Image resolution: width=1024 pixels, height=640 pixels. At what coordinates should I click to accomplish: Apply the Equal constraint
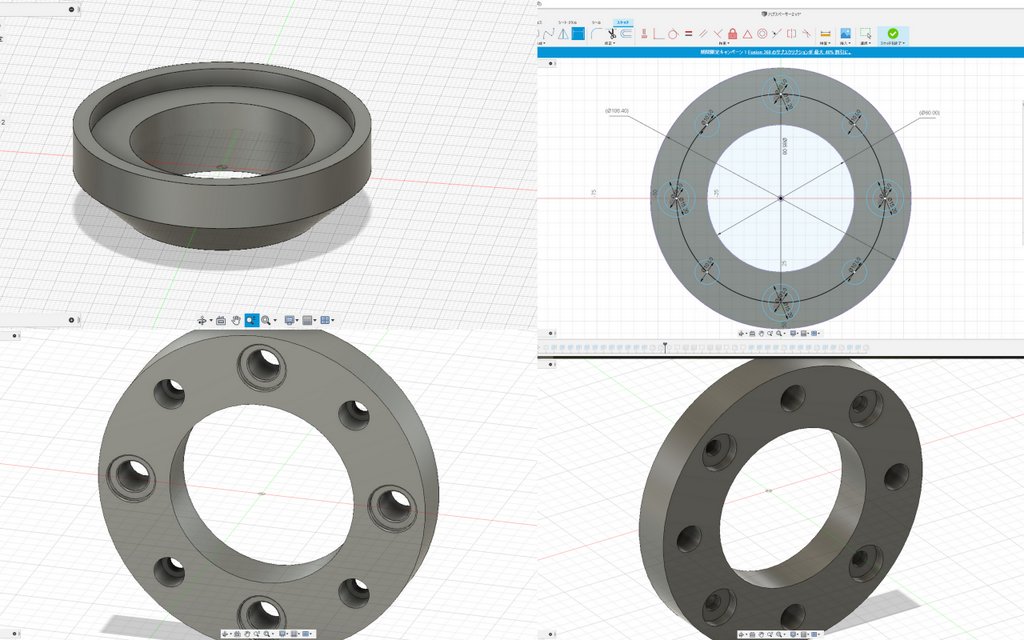(688, 33)
